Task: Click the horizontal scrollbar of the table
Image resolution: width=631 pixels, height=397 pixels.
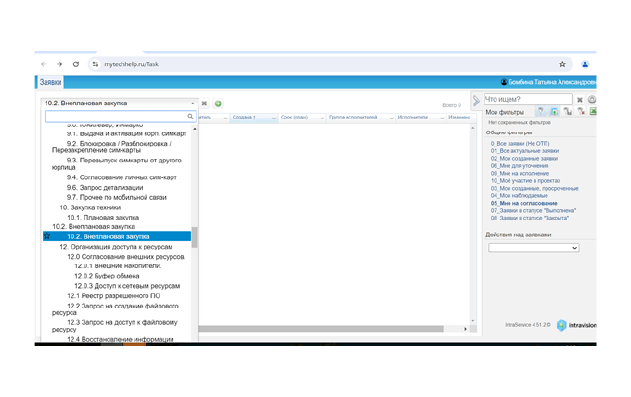Action: tap(321, 329)
